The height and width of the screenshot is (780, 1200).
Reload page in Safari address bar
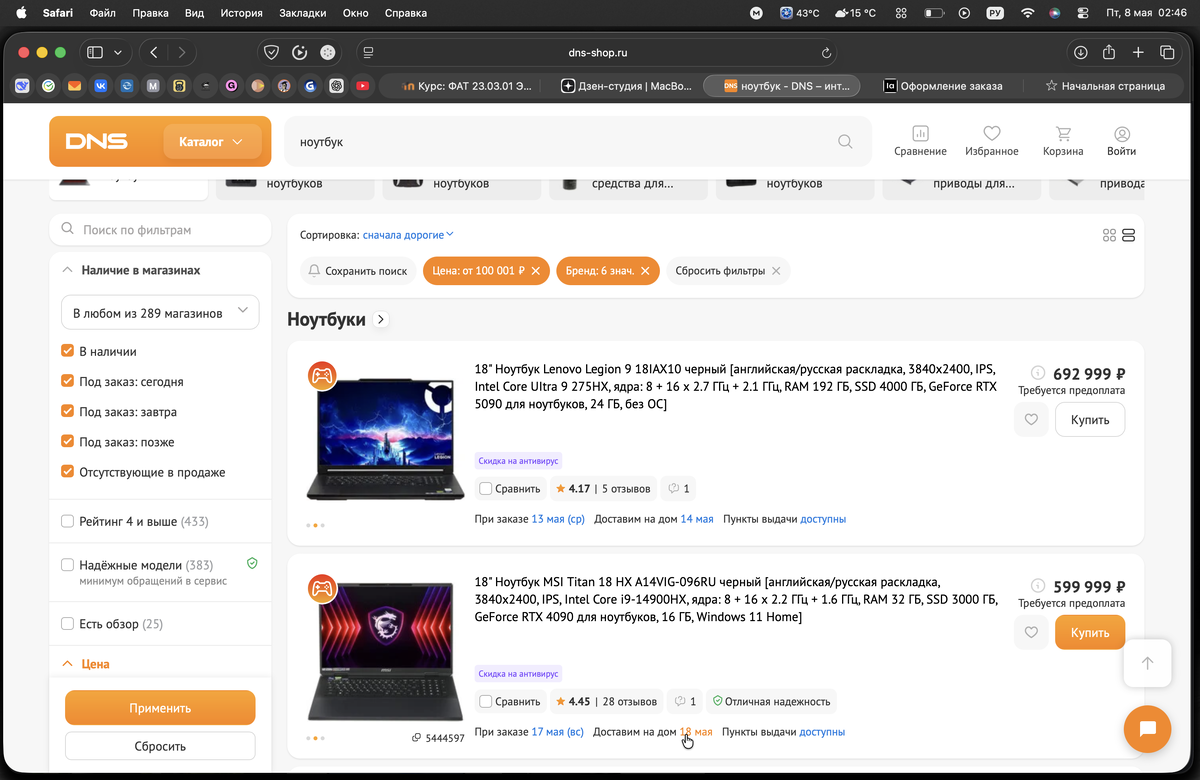point(826,52)
